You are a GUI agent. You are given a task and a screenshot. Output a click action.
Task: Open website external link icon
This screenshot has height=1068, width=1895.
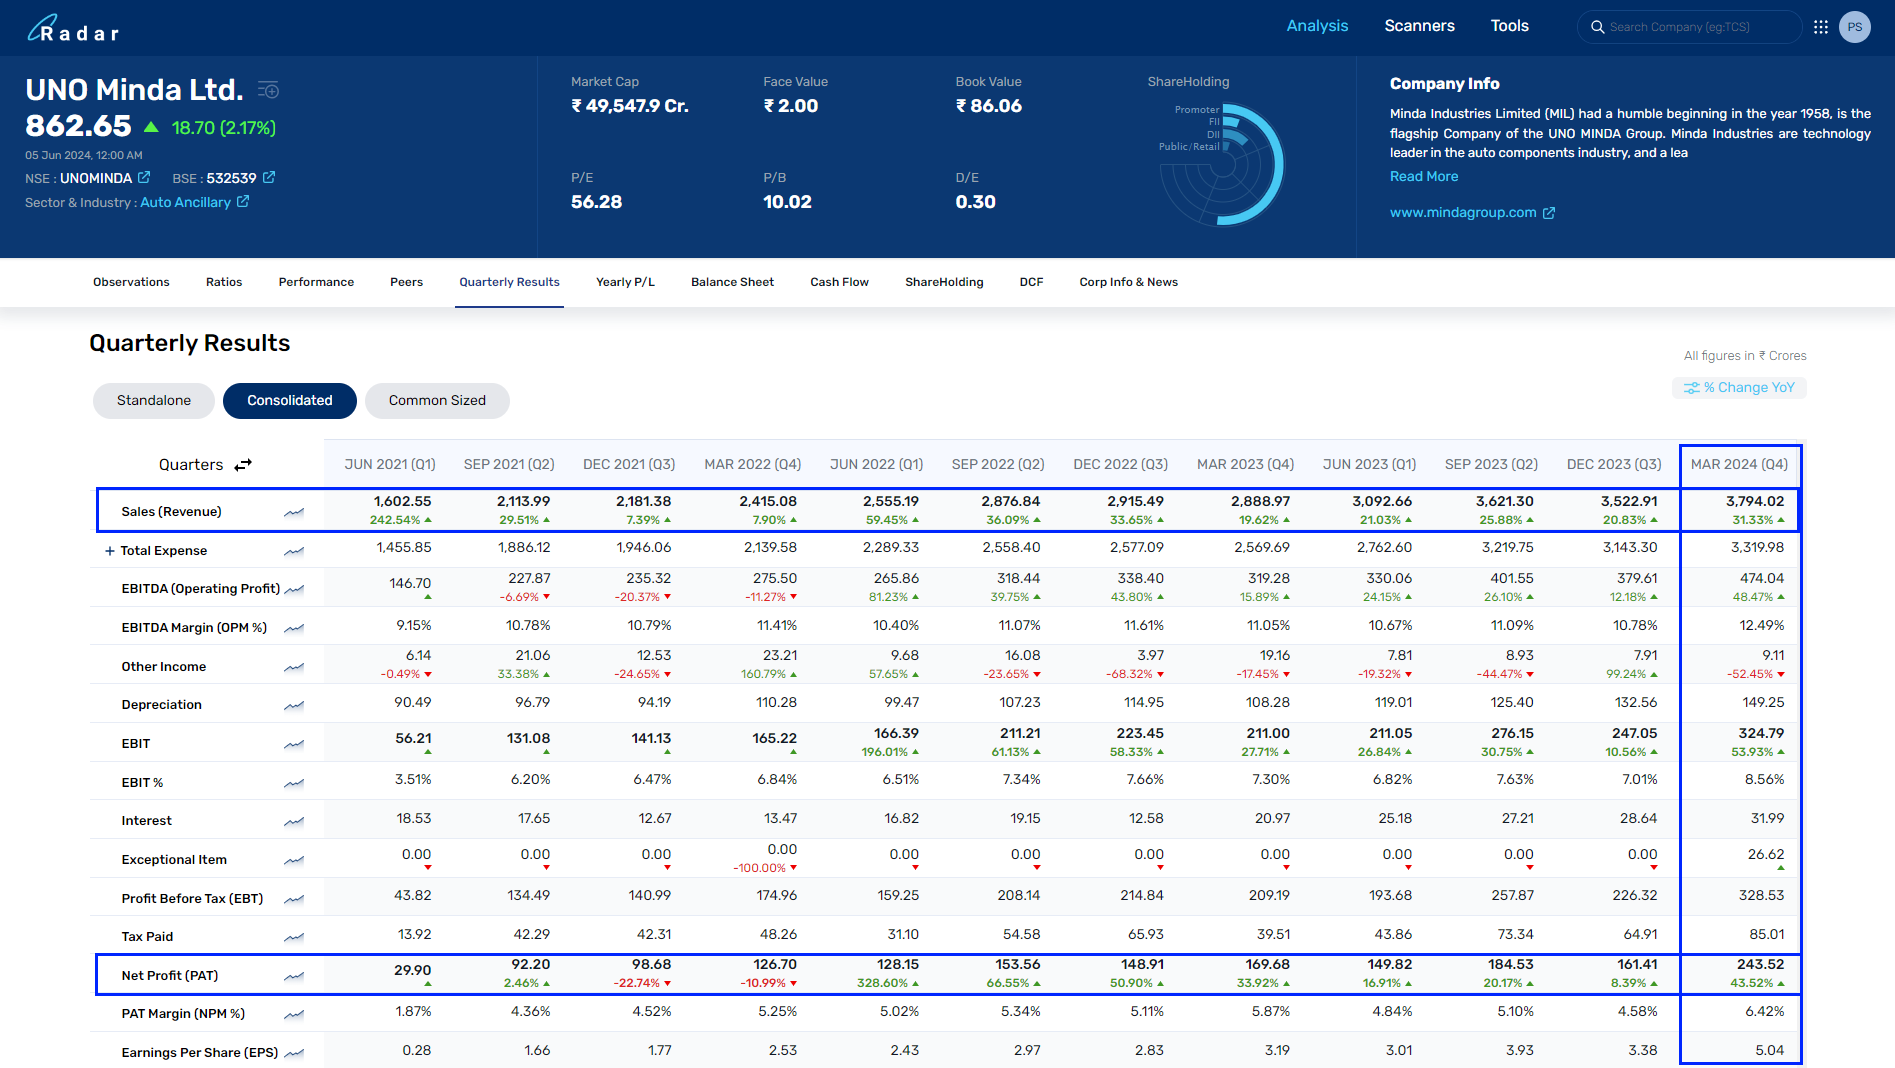pyautogui.click(x=1549, y=213)
